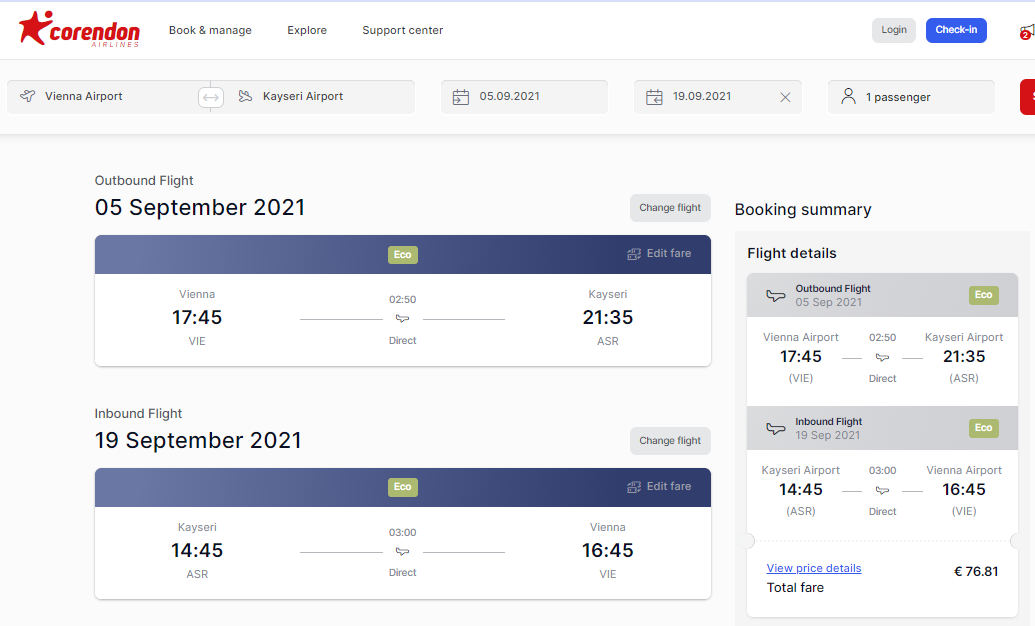This screenshot has width=1035, height=626.
Task: Click the Edit fare icon on inbound flight
Action: coord(634,487)
